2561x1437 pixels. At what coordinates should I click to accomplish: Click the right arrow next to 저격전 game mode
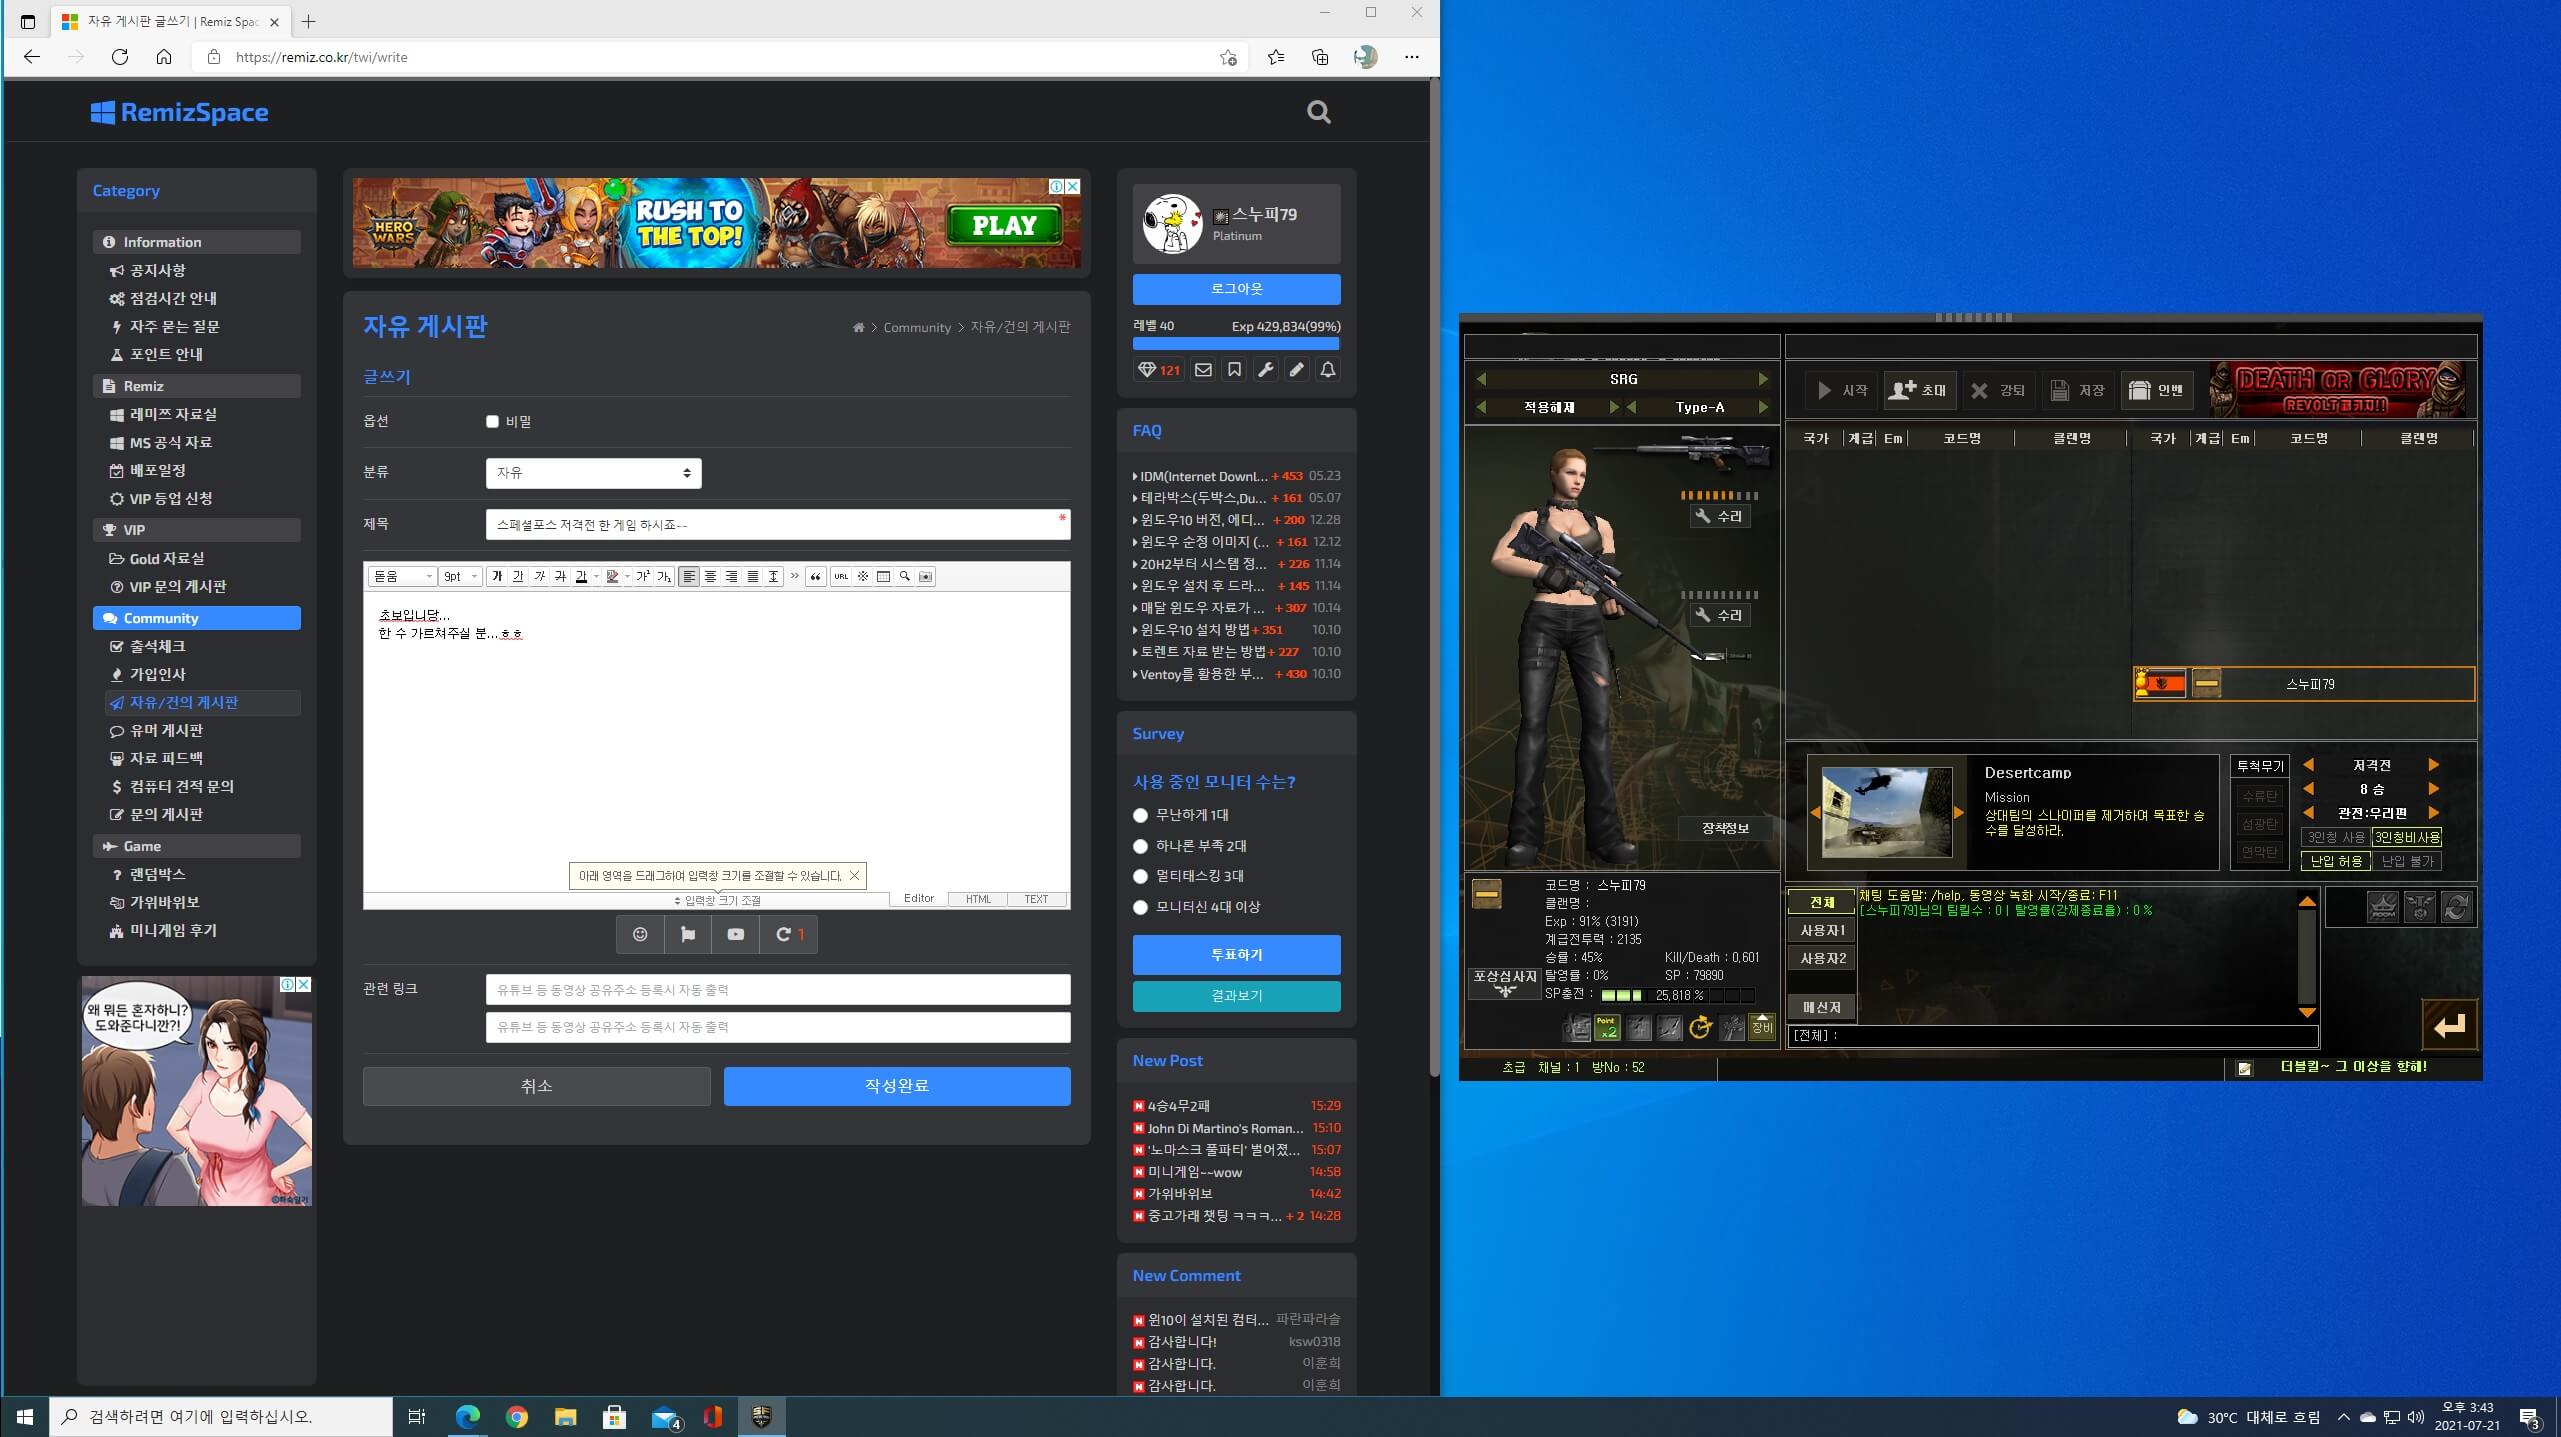[2433, 765]
